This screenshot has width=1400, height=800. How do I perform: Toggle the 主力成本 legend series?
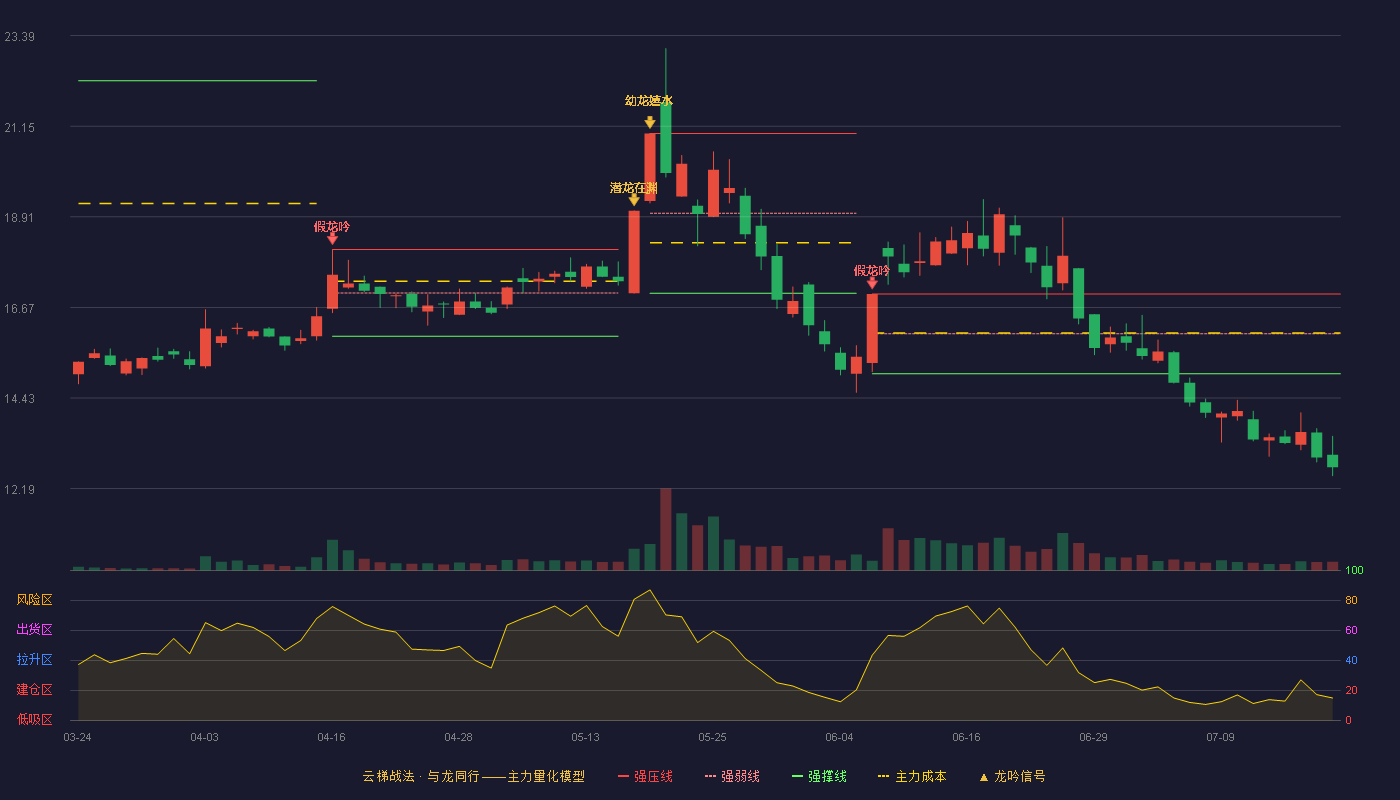pos(912,776)
